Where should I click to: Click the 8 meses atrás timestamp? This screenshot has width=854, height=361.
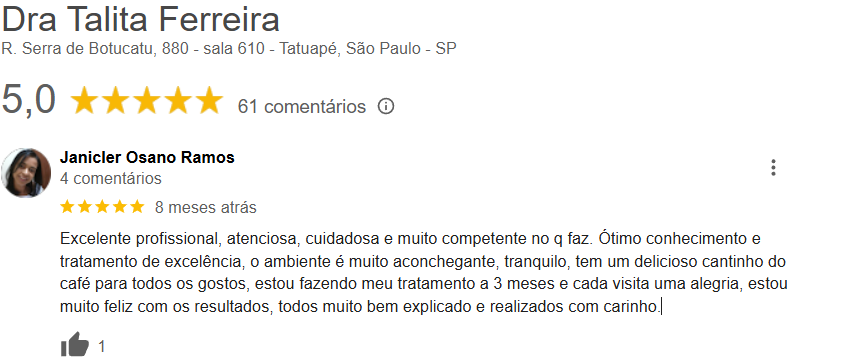205,207
